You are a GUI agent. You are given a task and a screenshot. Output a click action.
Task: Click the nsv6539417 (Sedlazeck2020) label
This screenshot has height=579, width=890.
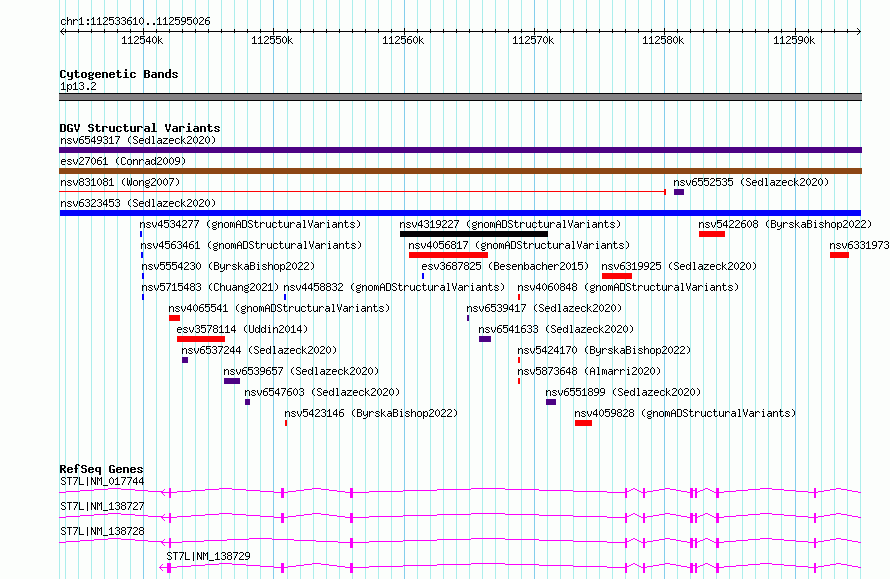tap(544, 308)
